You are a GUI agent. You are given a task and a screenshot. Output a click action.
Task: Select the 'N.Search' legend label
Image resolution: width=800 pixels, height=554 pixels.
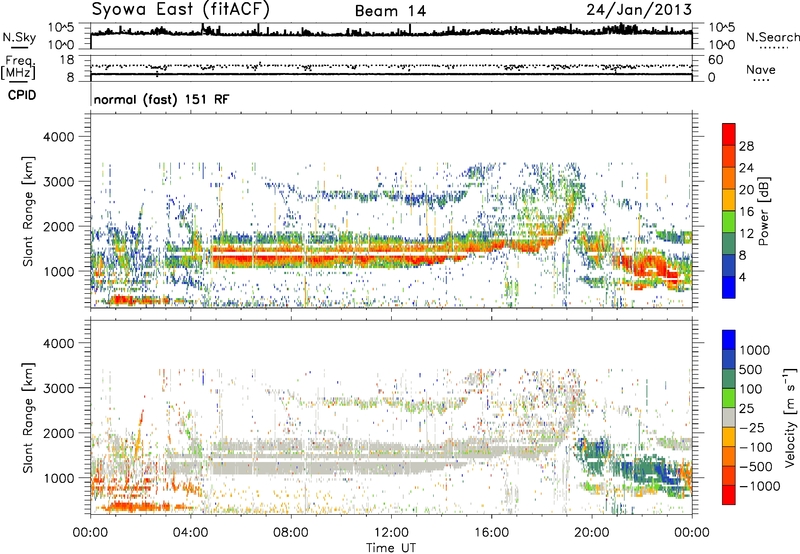[x=772, y=37]
